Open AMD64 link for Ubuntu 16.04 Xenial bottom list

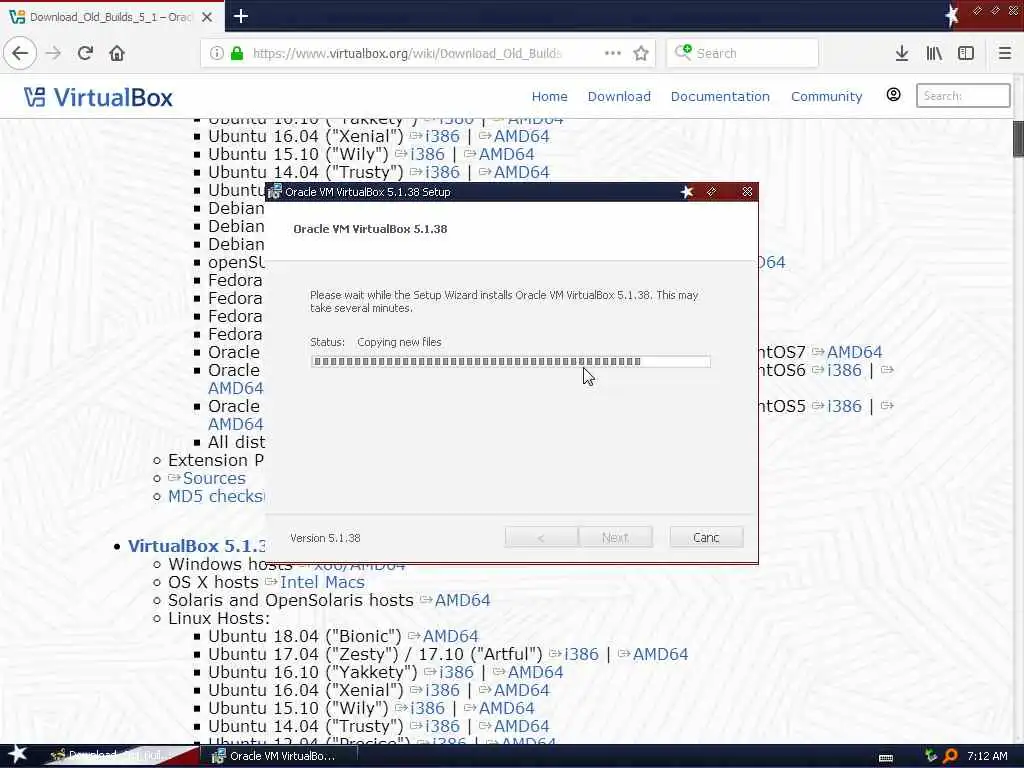[521, 690]
